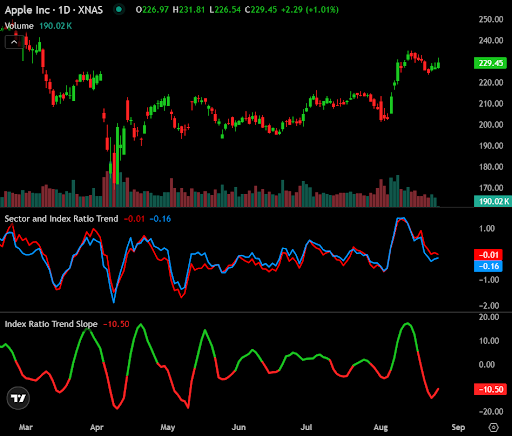Click the Volume indicator label
Image resolution: width=512 pixels, height=436 pixels.
19,26
